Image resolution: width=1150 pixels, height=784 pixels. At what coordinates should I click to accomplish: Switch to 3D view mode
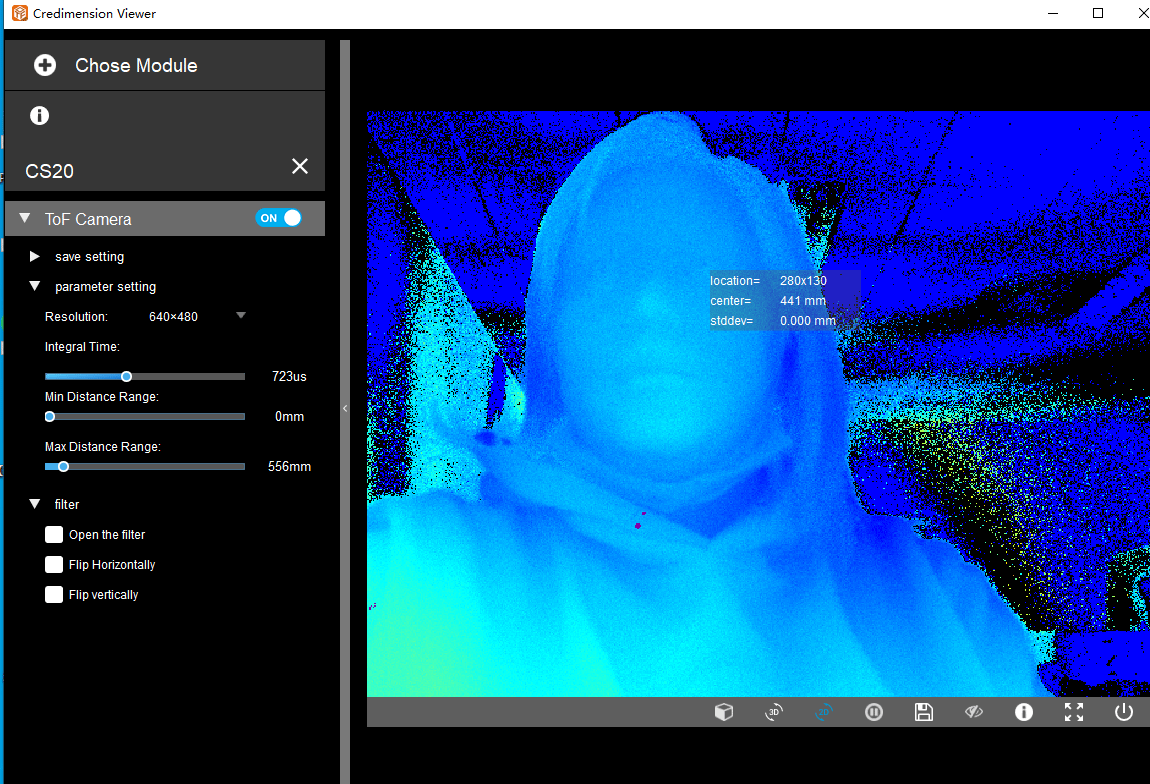tap(774, 712)
